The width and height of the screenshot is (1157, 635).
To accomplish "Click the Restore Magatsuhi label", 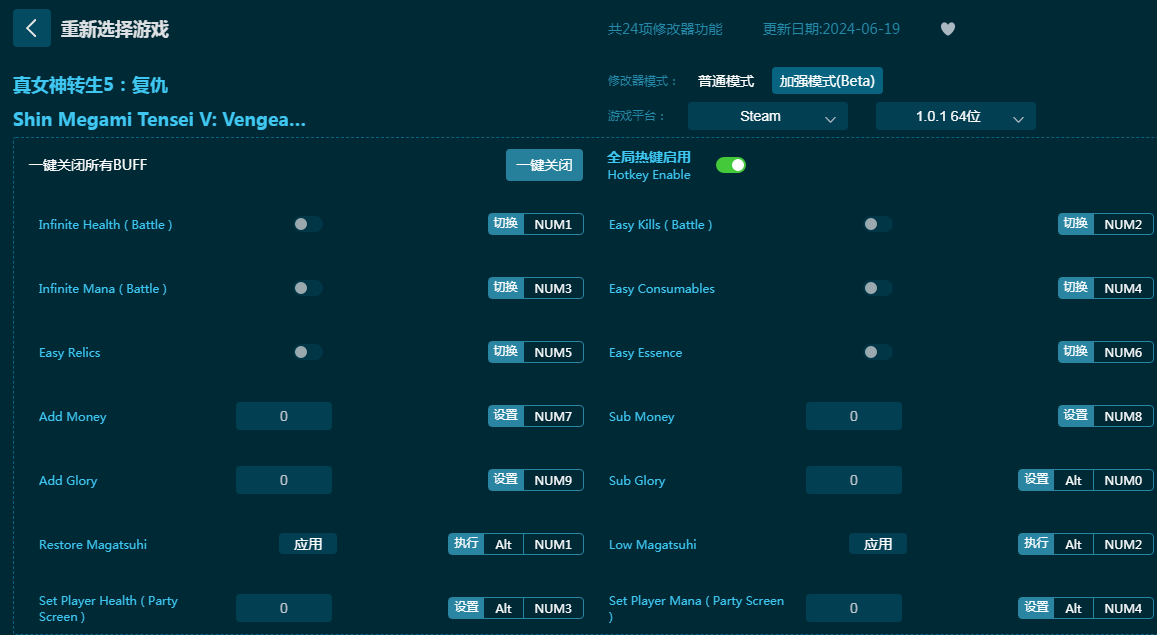I will click(x=93, y=544).
